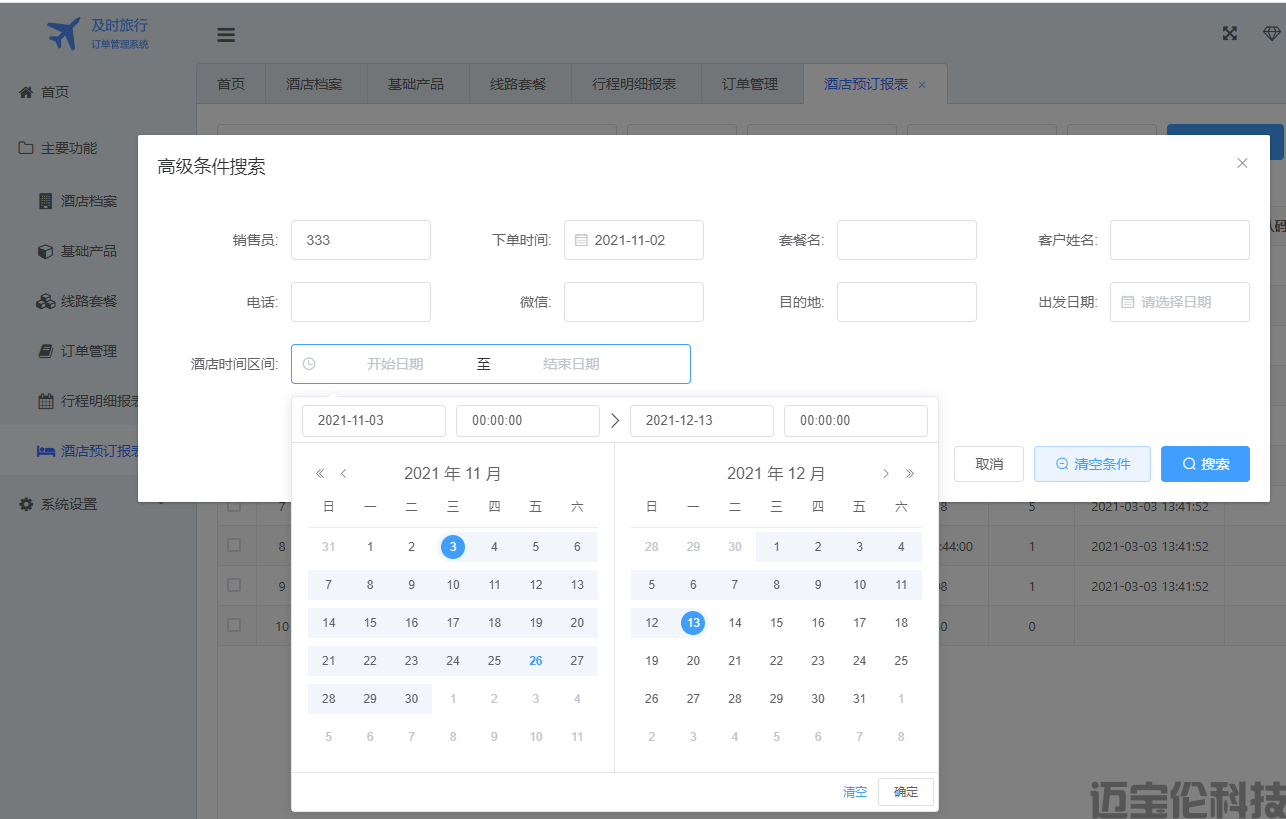Check the checkbox in table row 7

click(x=234, y=506)
